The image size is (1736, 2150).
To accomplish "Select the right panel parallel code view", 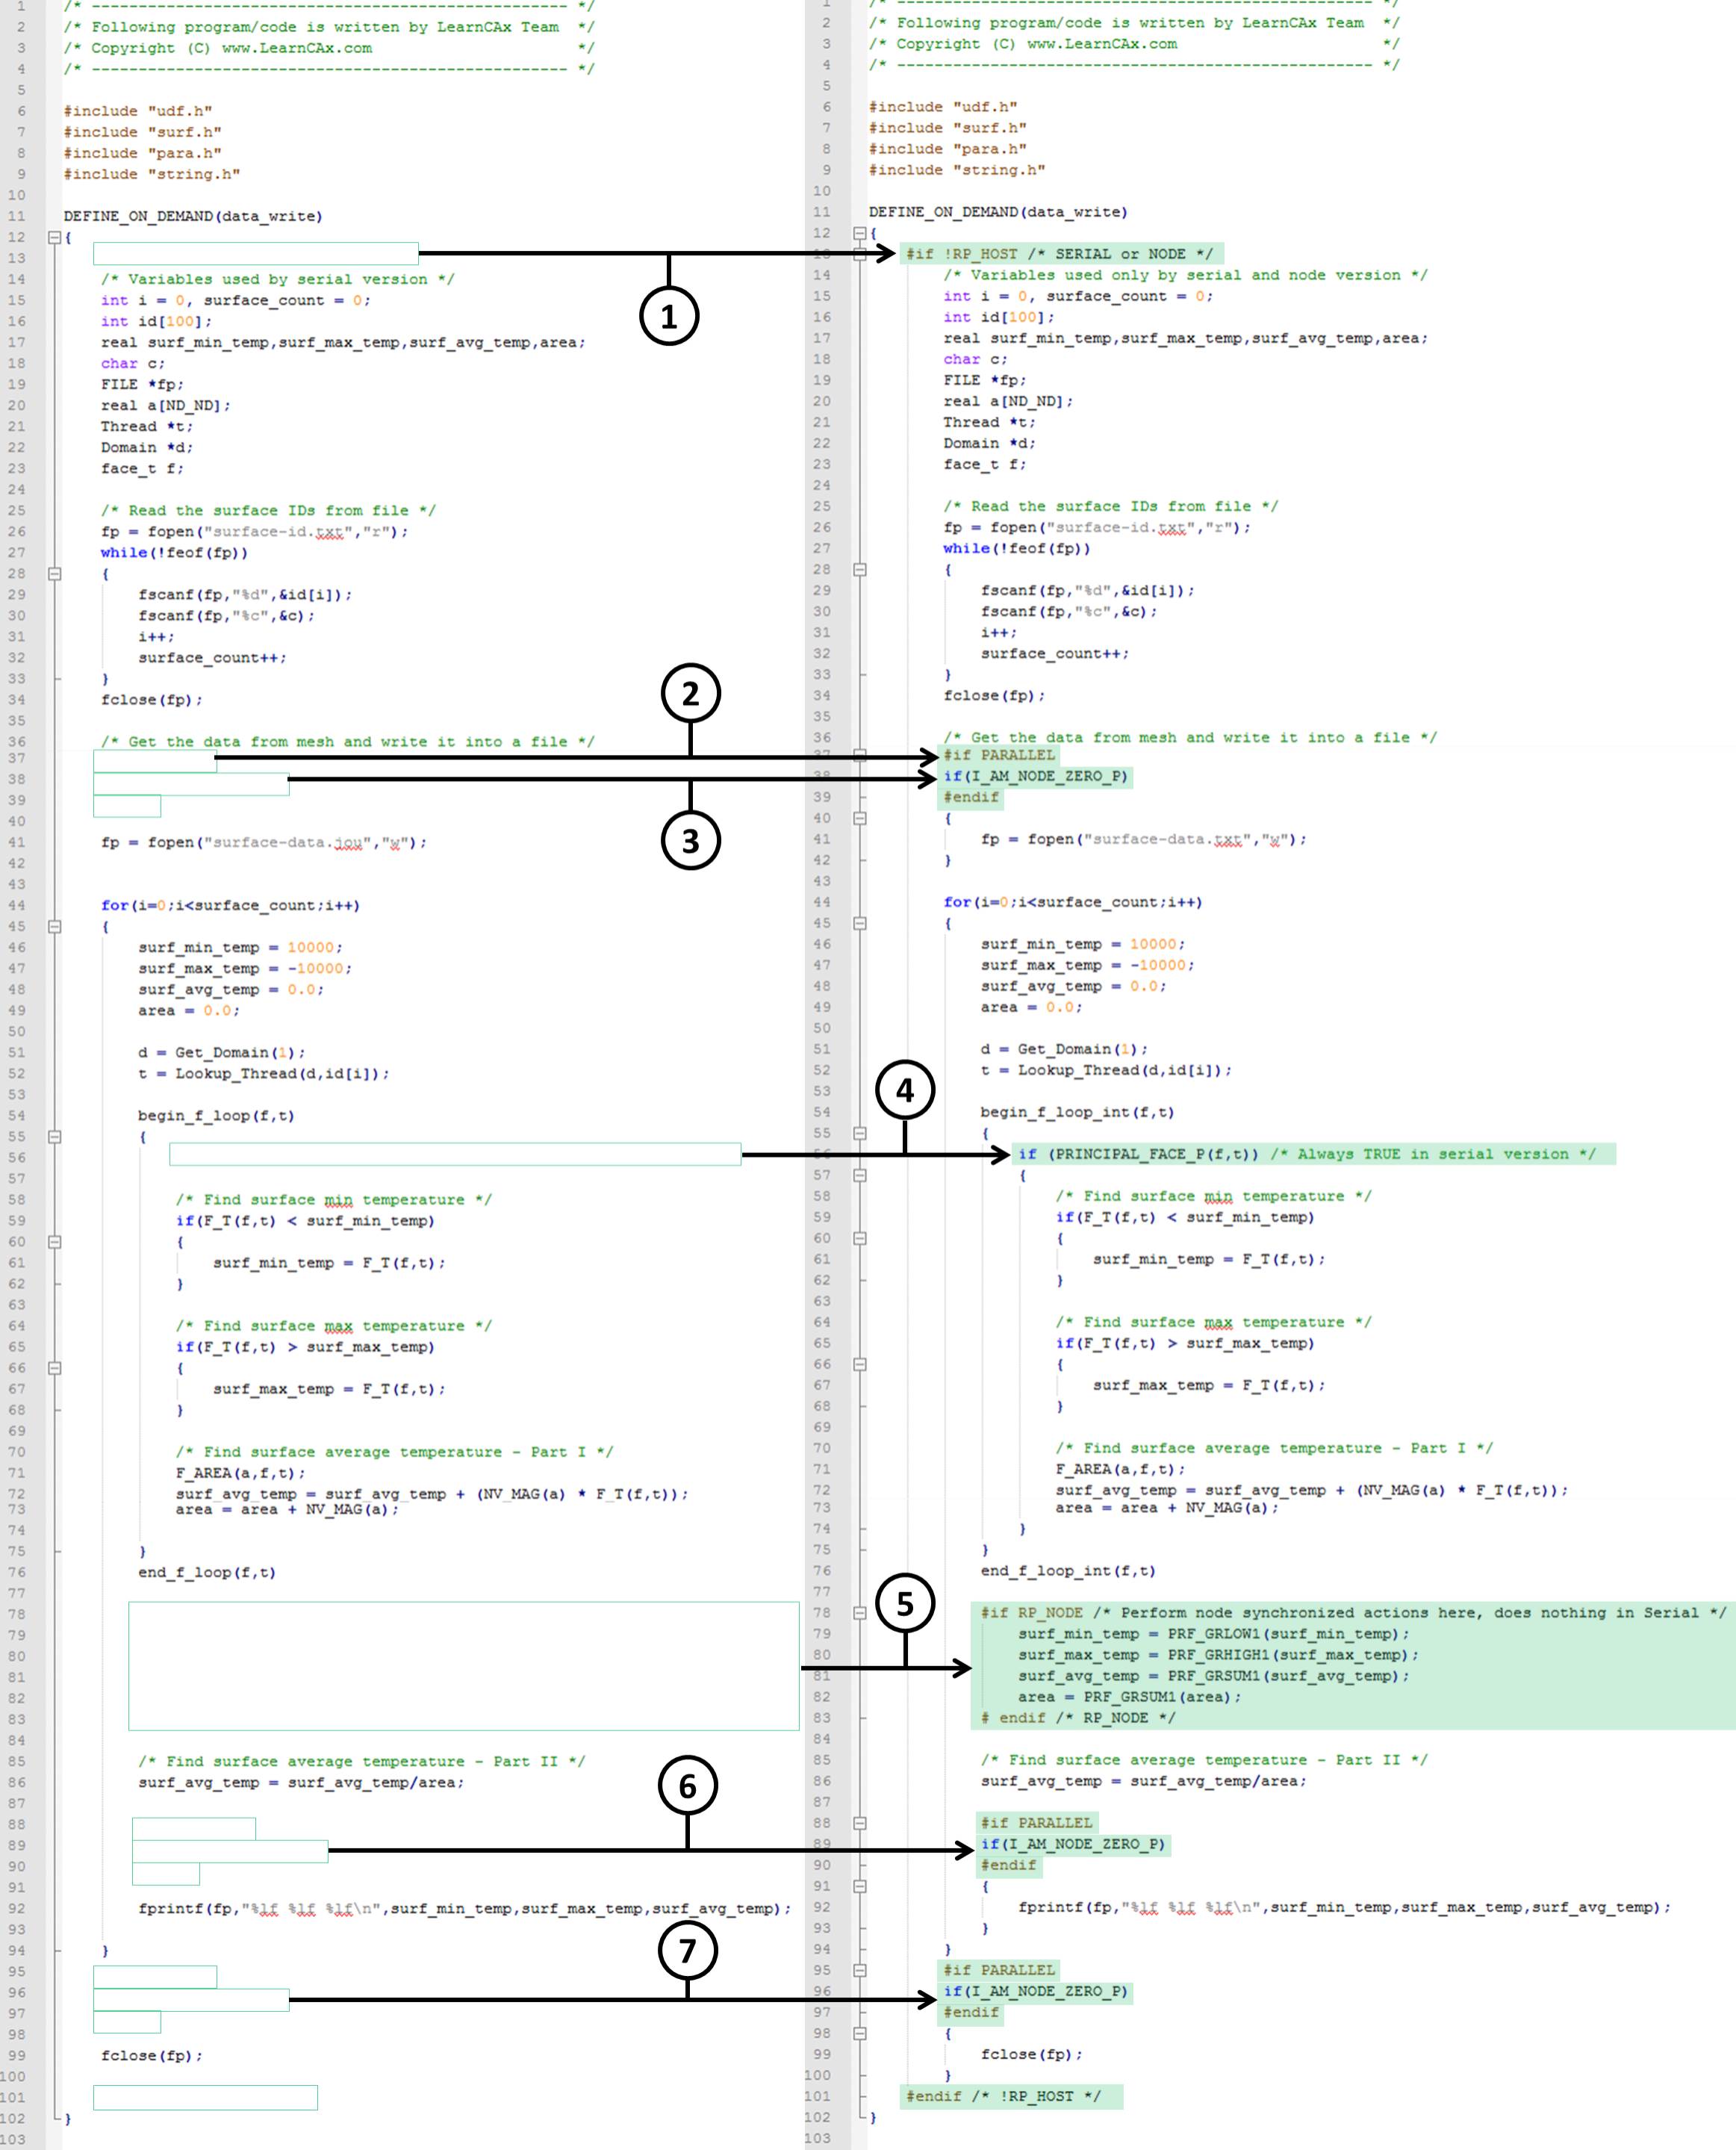I will (x=1302, y=1075).
